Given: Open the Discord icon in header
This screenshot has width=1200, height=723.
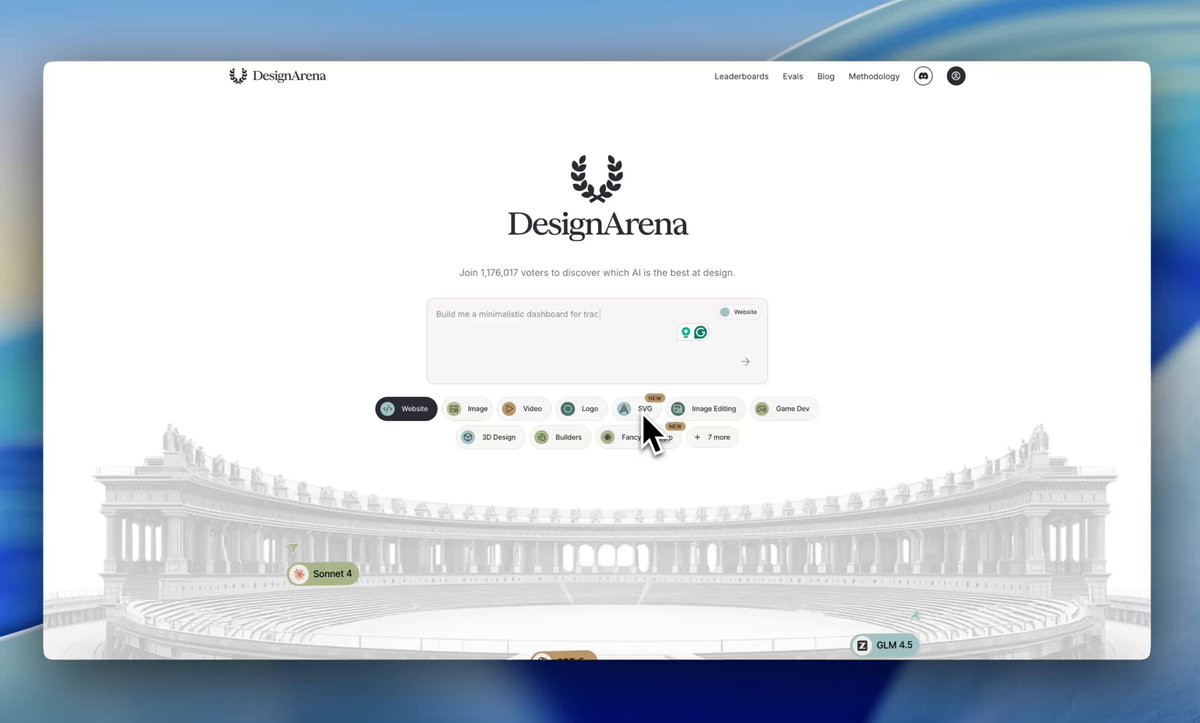Looking at the screenshot, I should (923, 76).
